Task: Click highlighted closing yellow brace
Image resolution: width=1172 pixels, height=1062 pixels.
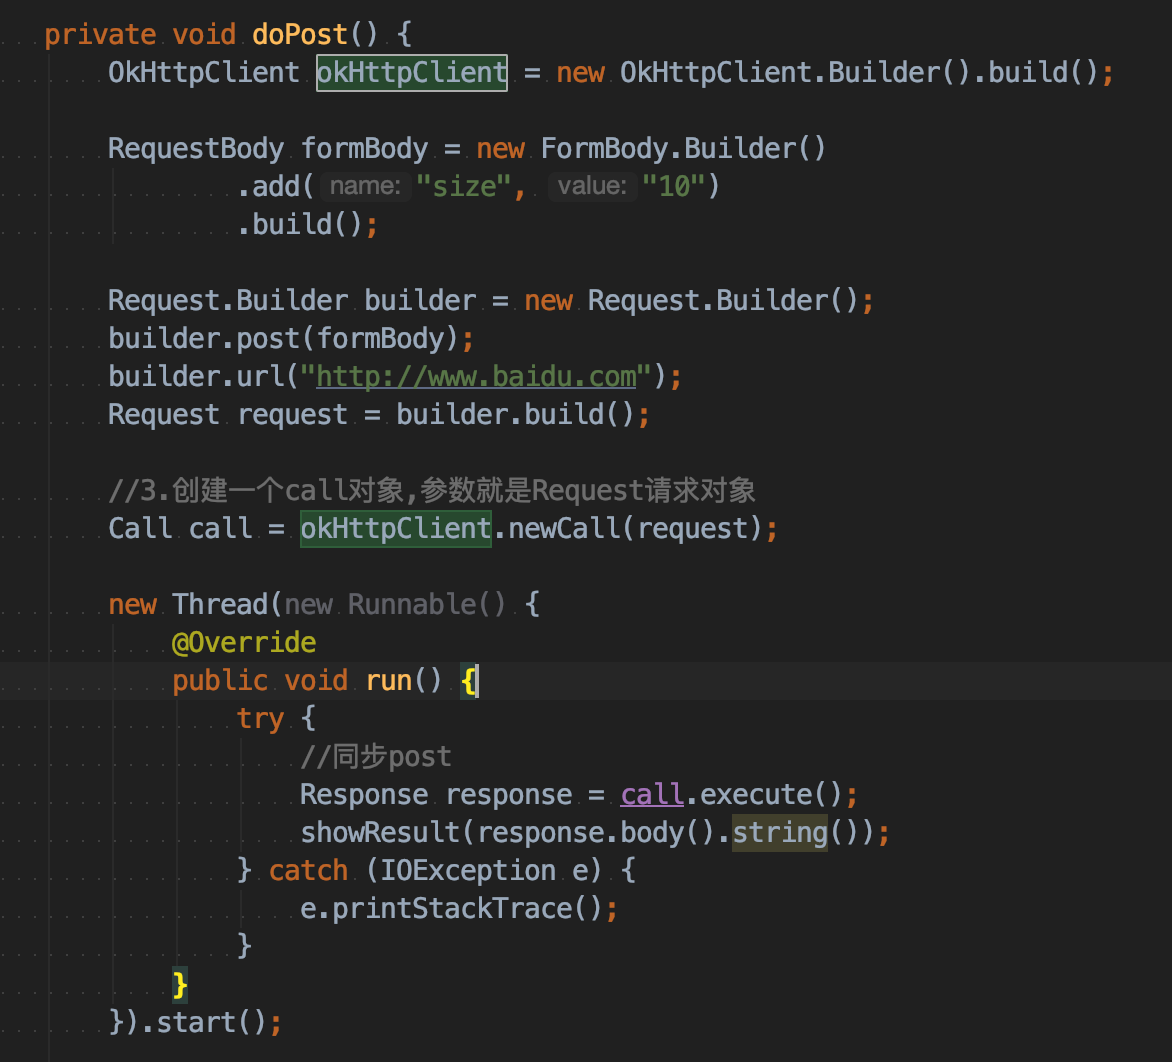Action: (x=180, y=984)
